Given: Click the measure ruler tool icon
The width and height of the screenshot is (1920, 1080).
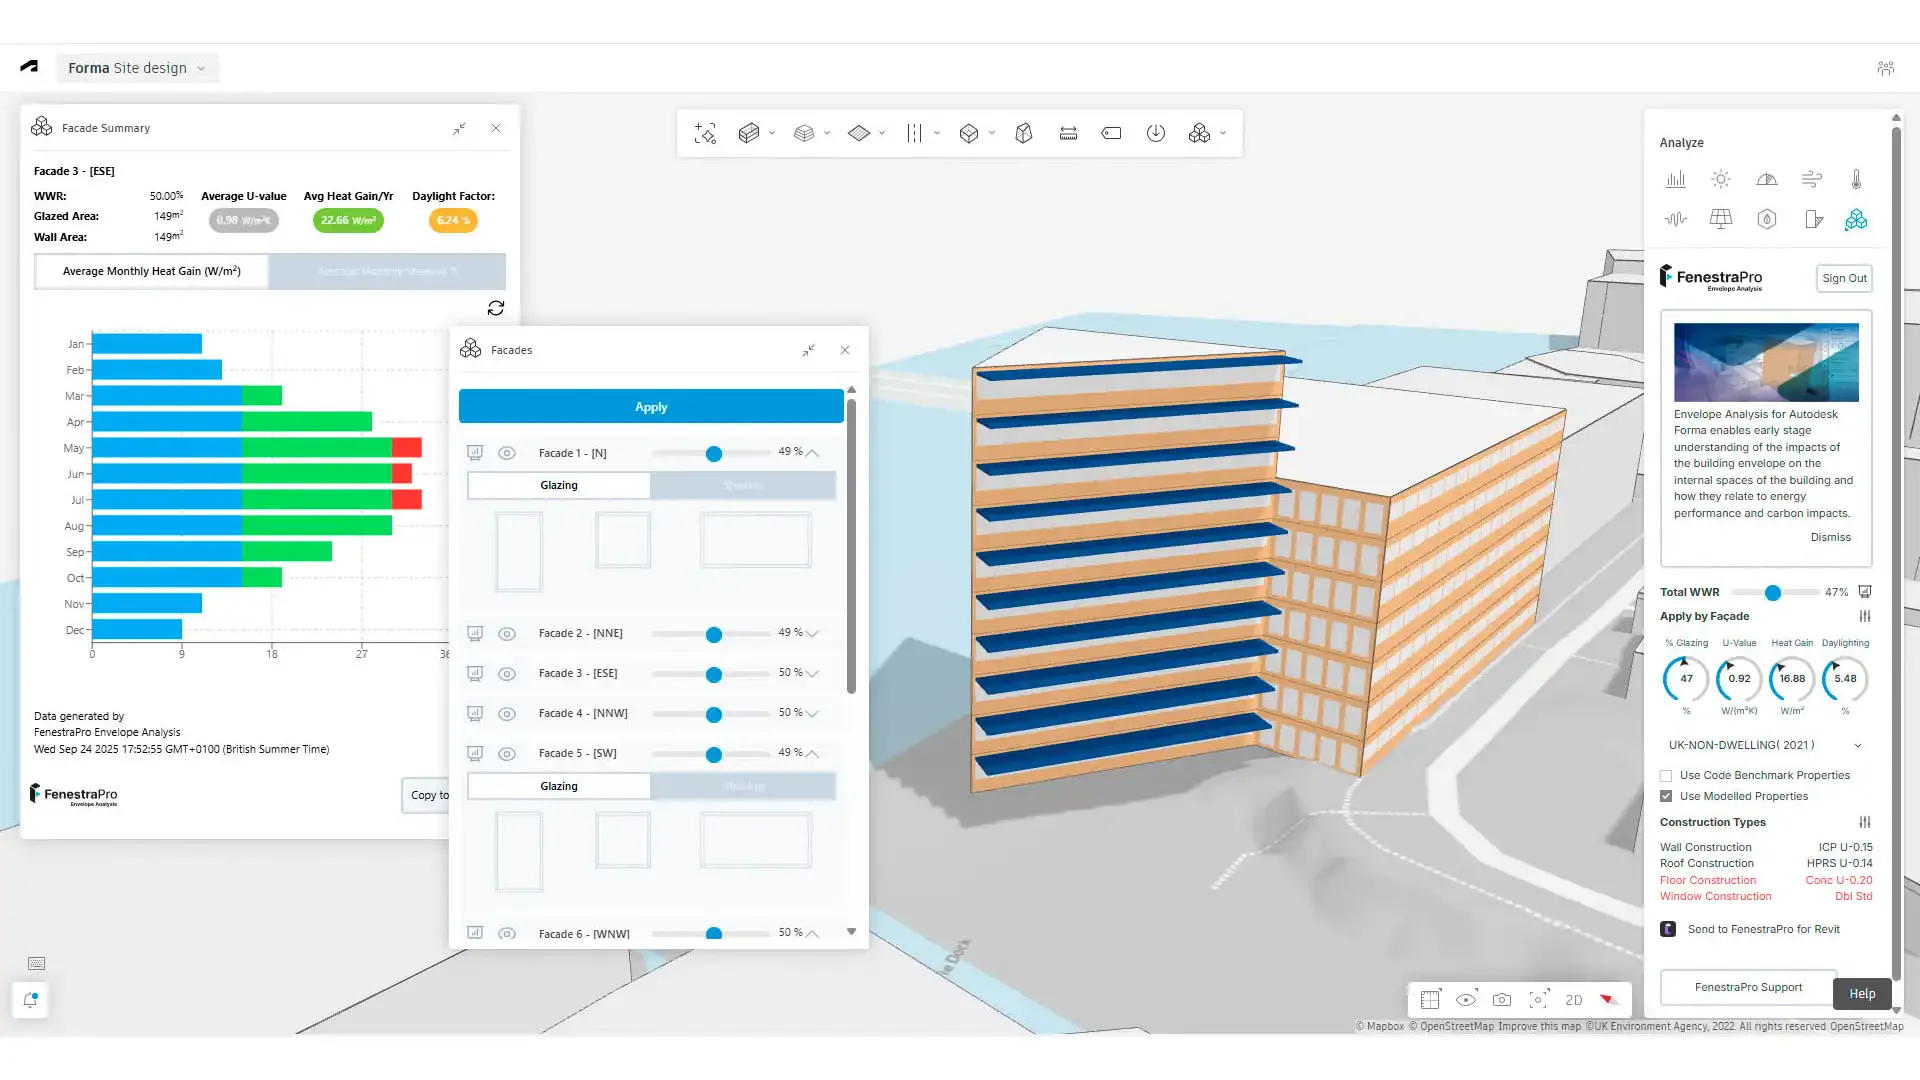Looking at the screenshot, I should [1068, 133].
